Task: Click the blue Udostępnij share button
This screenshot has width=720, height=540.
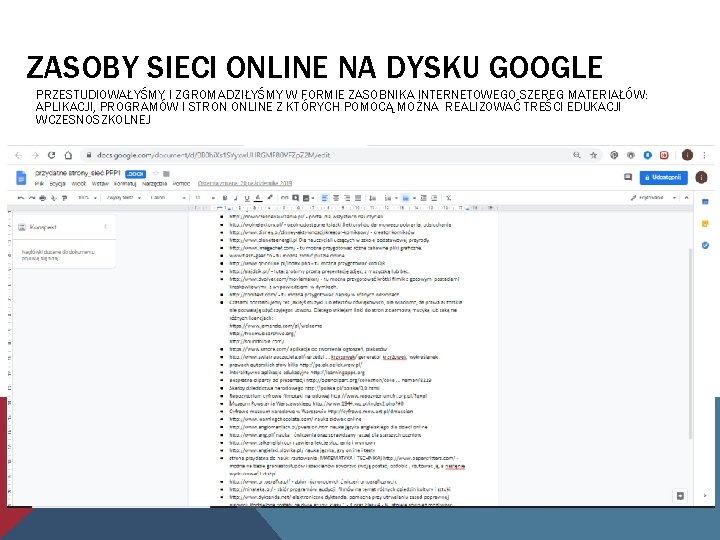Action: tap(664, 177)
